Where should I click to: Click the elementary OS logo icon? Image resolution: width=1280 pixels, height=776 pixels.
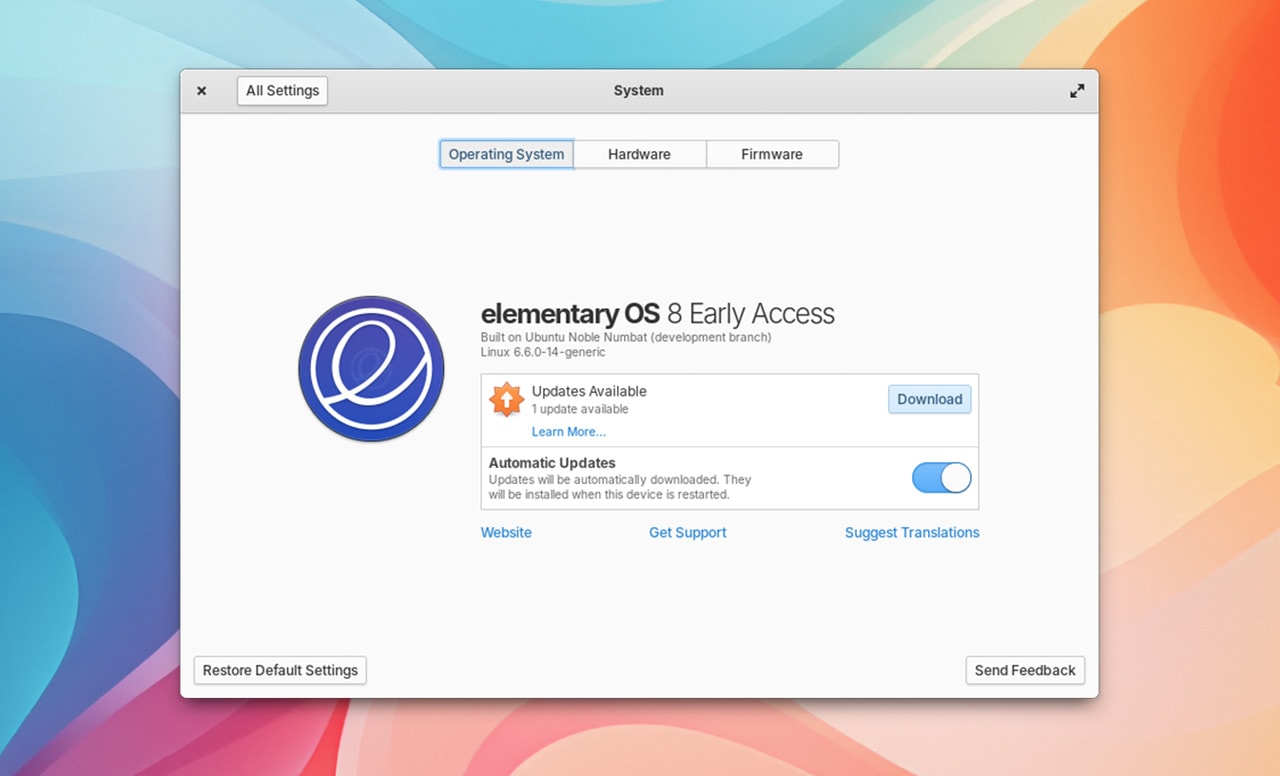pos(371,369)
